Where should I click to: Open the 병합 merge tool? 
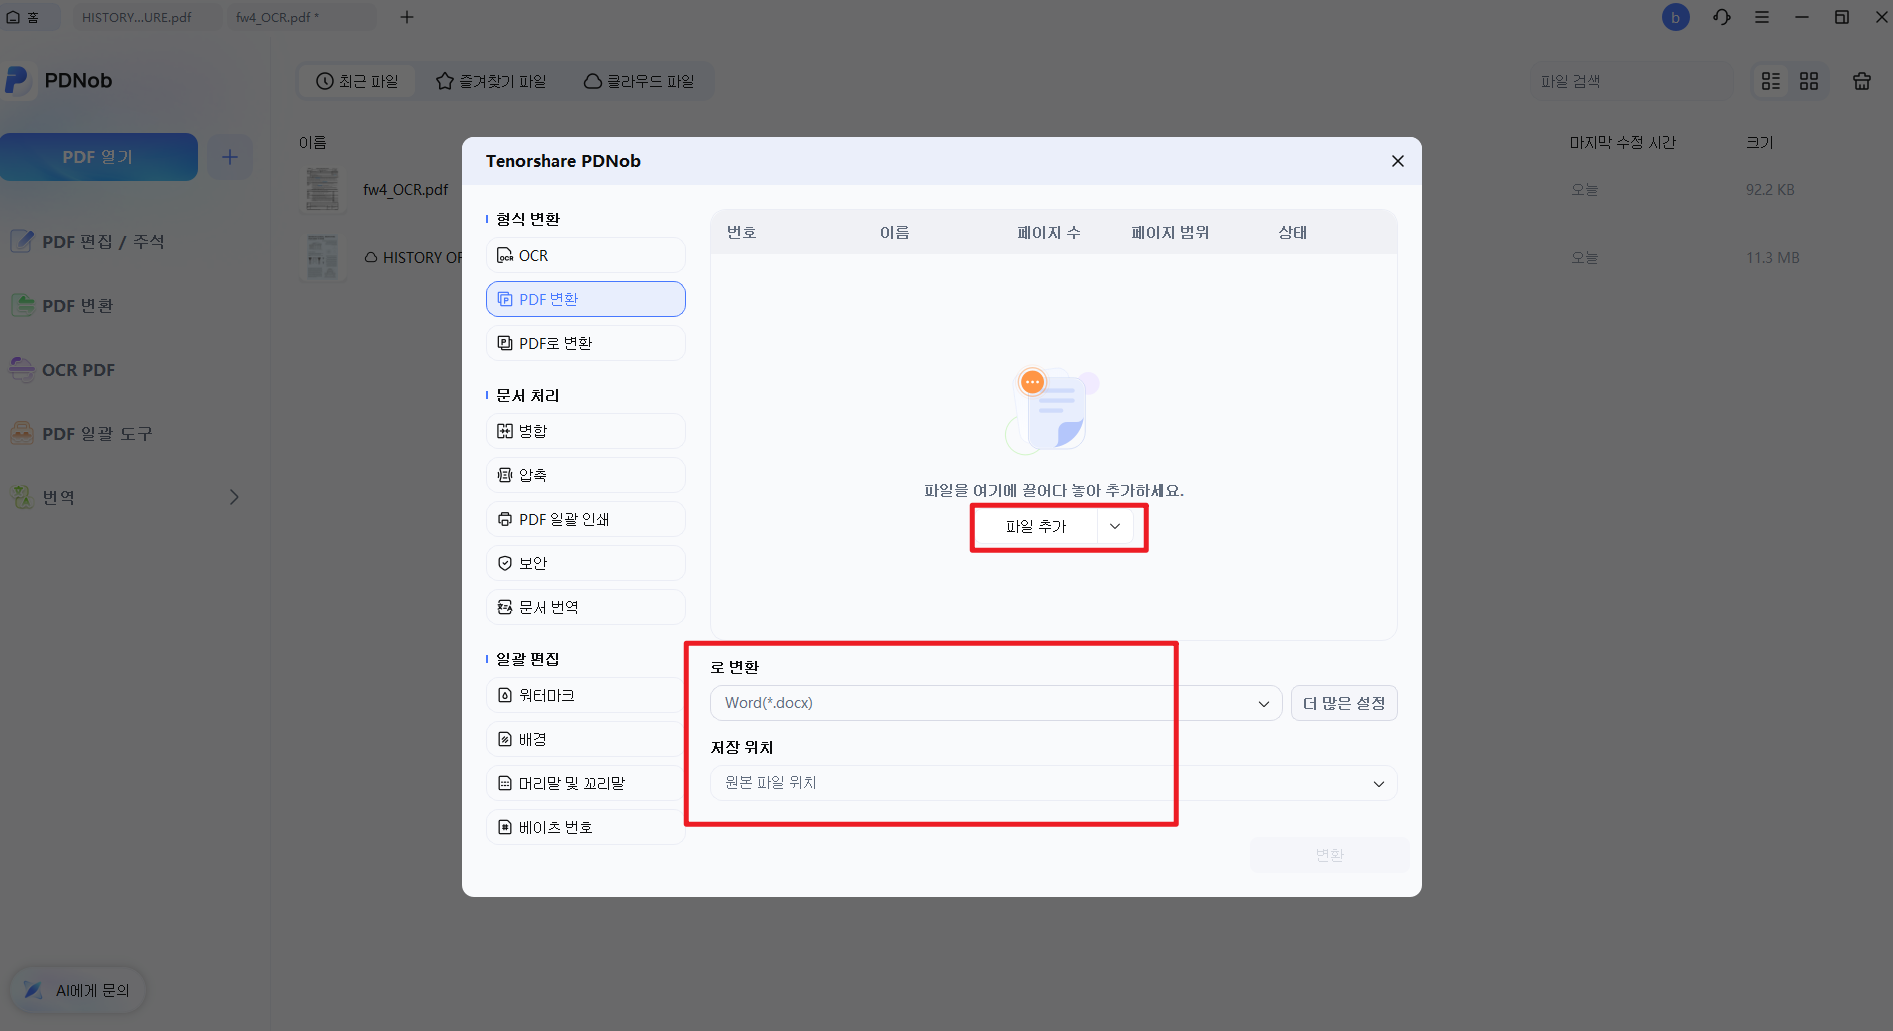[x=585, y=431]
